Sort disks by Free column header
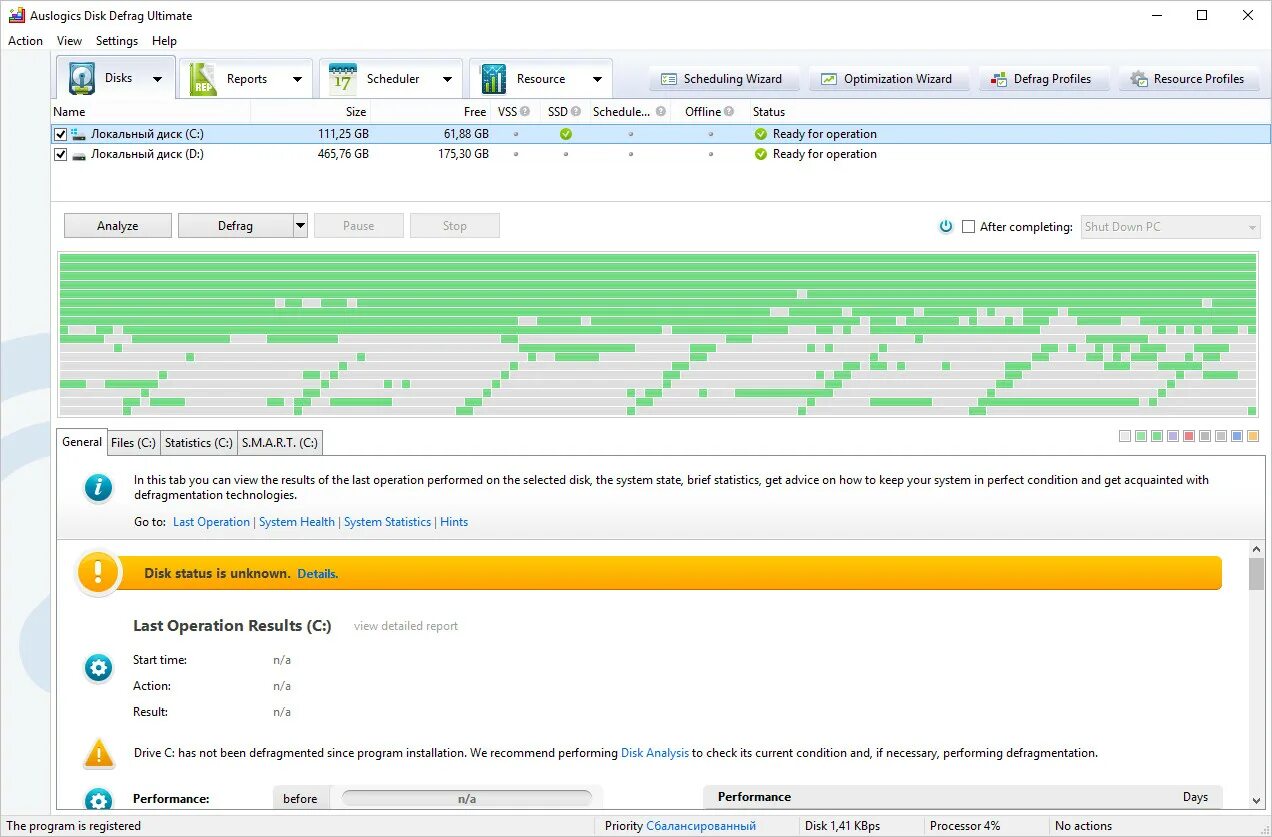This screenshot has width=1272, height=837. pos(431,112)
